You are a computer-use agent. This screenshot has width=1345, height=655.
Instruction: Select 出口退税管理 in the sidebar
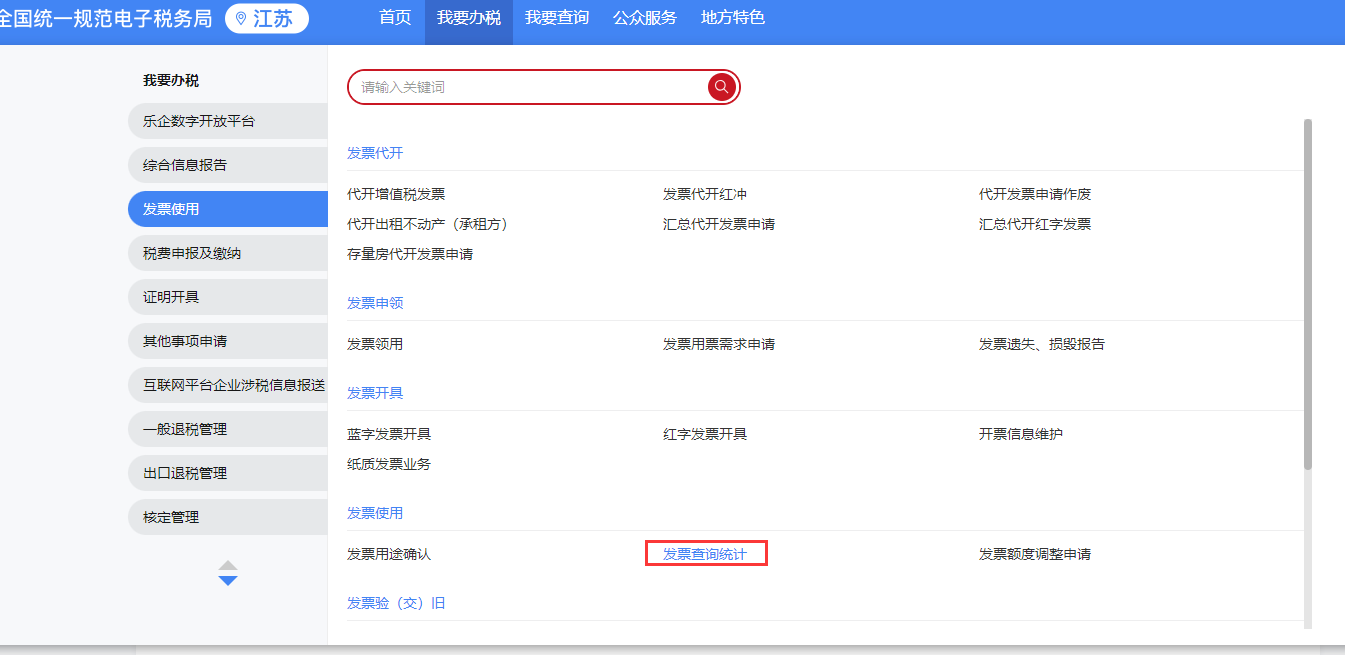click(x=185, y=473)
